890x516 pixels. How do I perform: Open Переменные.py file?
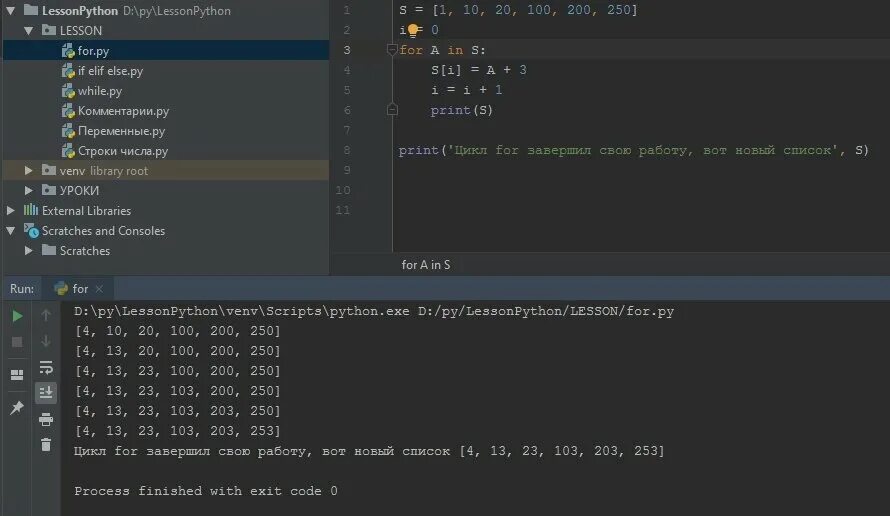(x=121, y=131)
